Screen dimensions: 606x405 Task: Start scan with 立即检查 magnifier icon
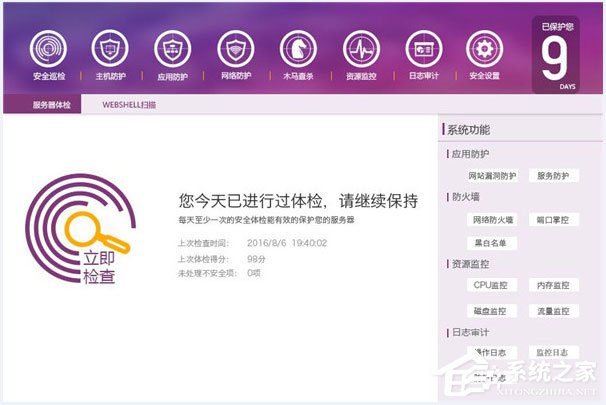click(x=81, y=229)
